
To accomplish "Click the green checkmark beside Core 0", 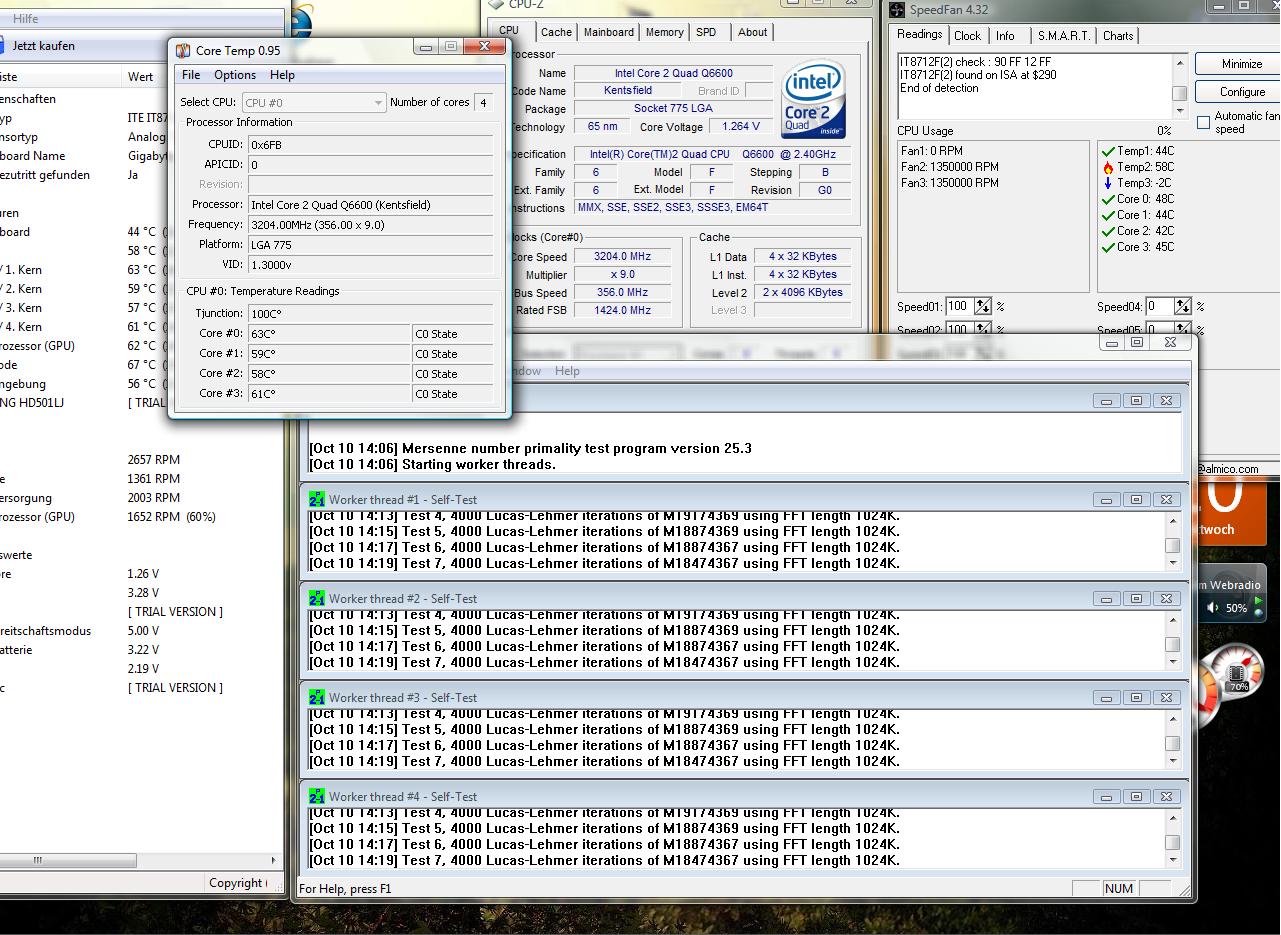I will click(x=1108, y=199).
